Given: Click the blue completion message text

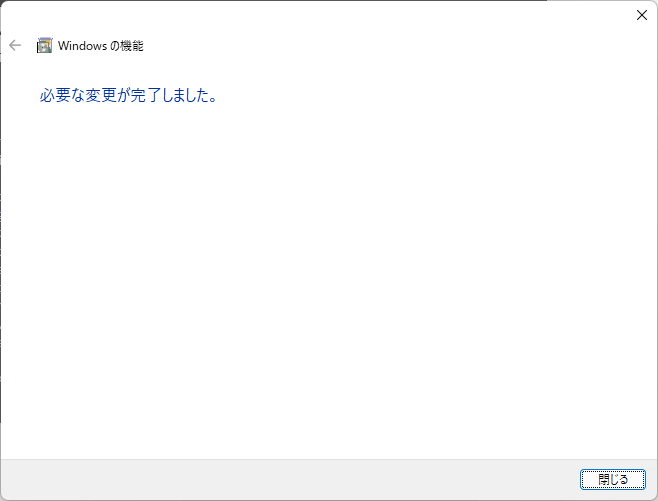Looking at the screenshot, I should pyautogui.click(x=128, y=95).
